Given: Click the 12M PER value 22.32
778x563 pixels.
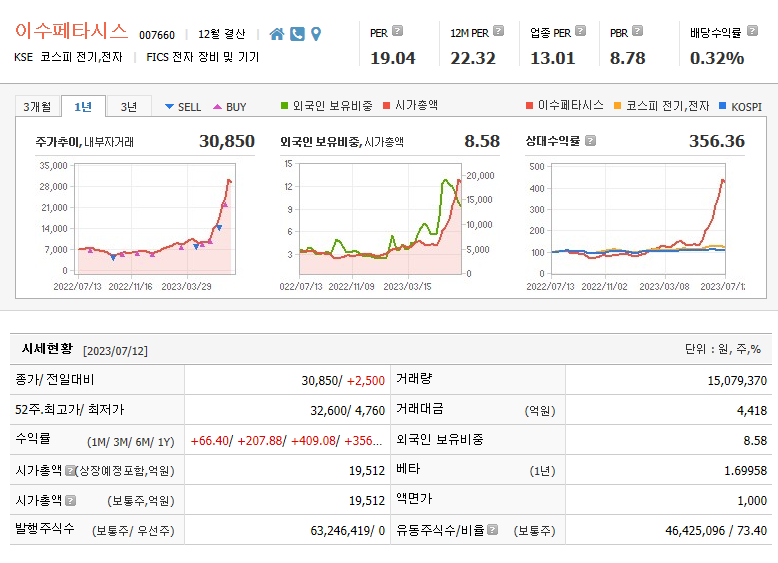Looking at the screenshot, I should pyautogui.click(x=473, y=58).
